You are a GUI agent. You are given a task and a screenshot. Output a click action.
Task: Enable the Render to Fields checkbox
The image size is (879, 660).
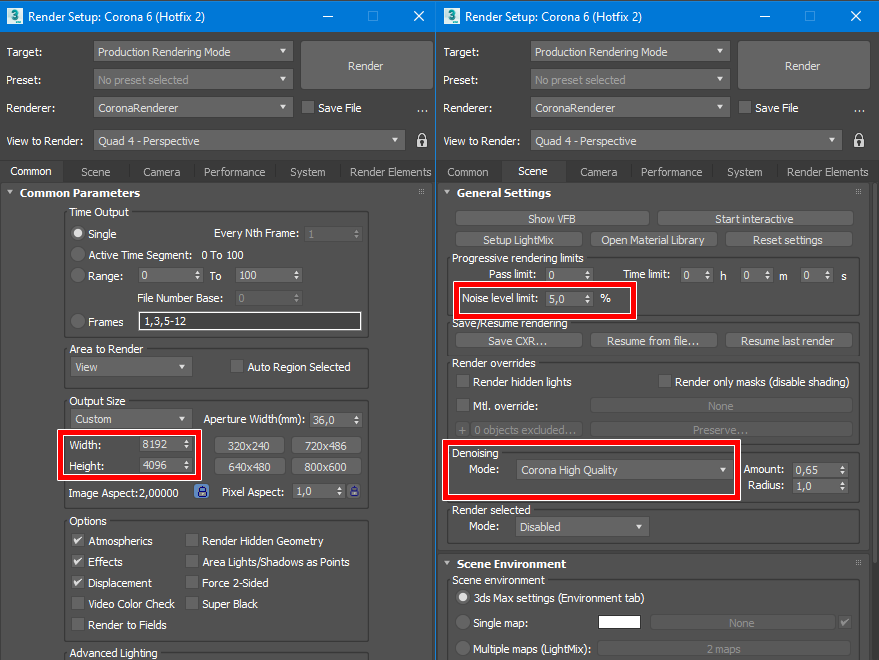tap(78, 625)
